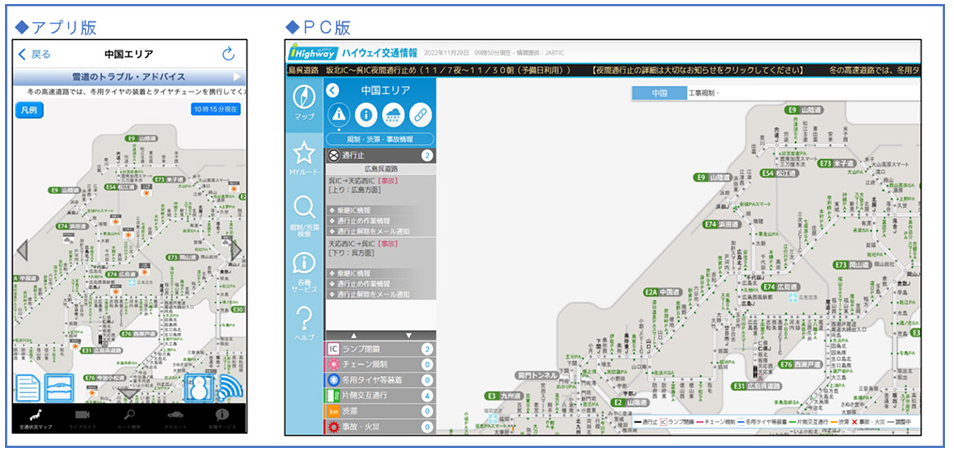This screenshot has height=453, width=954.
Task: Select the warning triangle regulation info icon
Action: (x=339, y=114)
